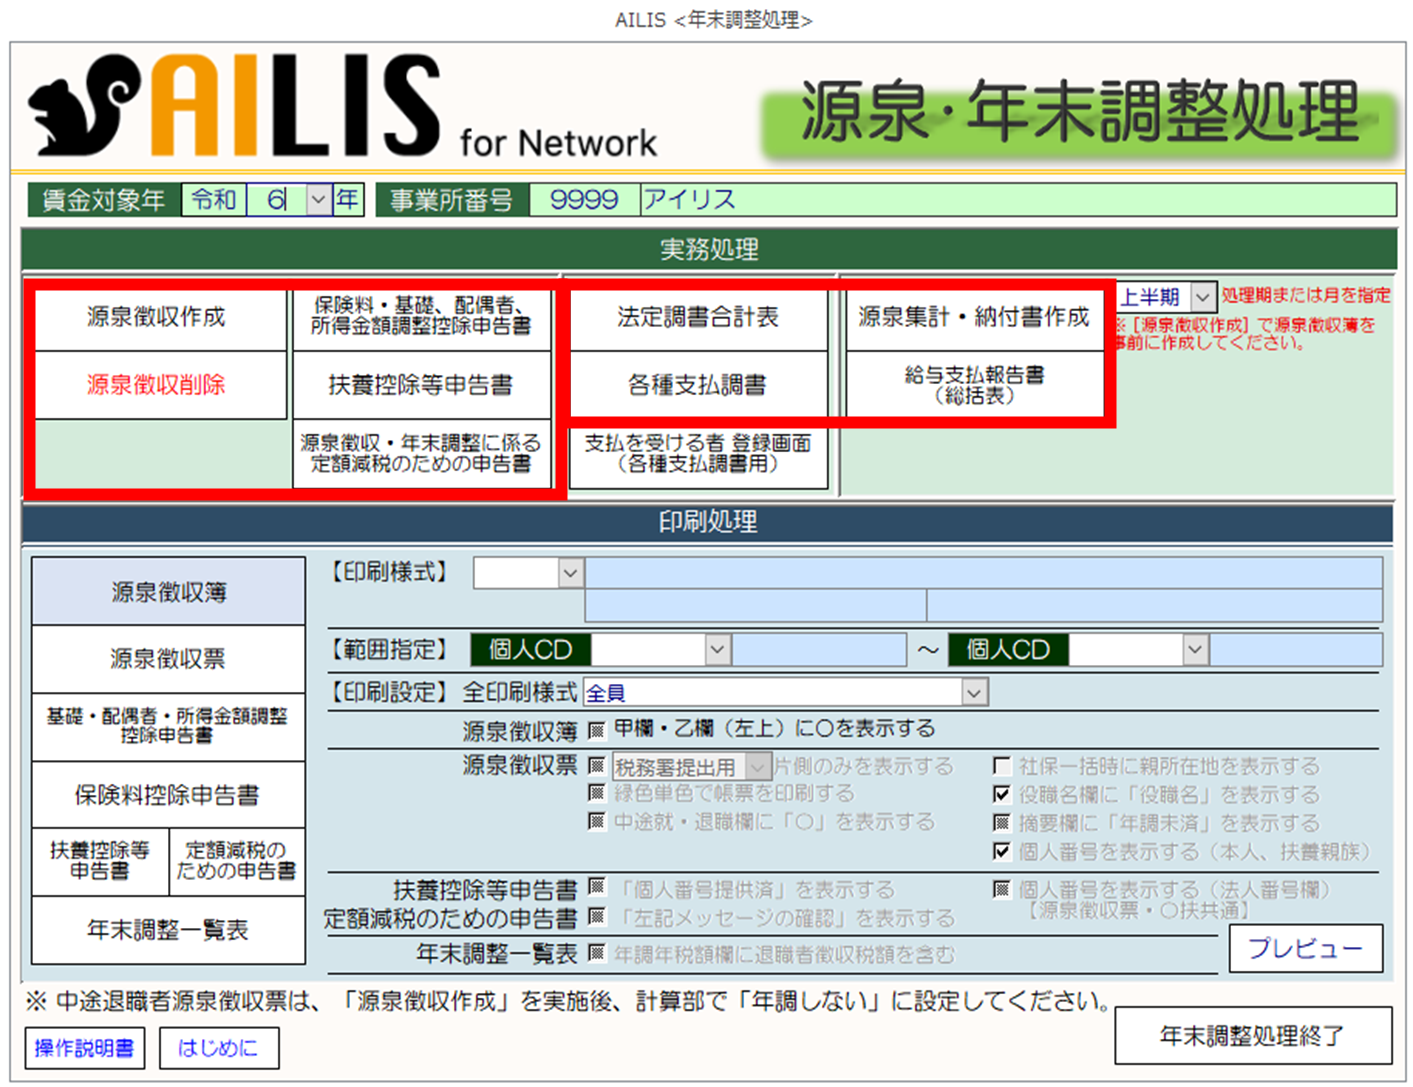Select 源泉徴収票 print tab

[168, 659]
